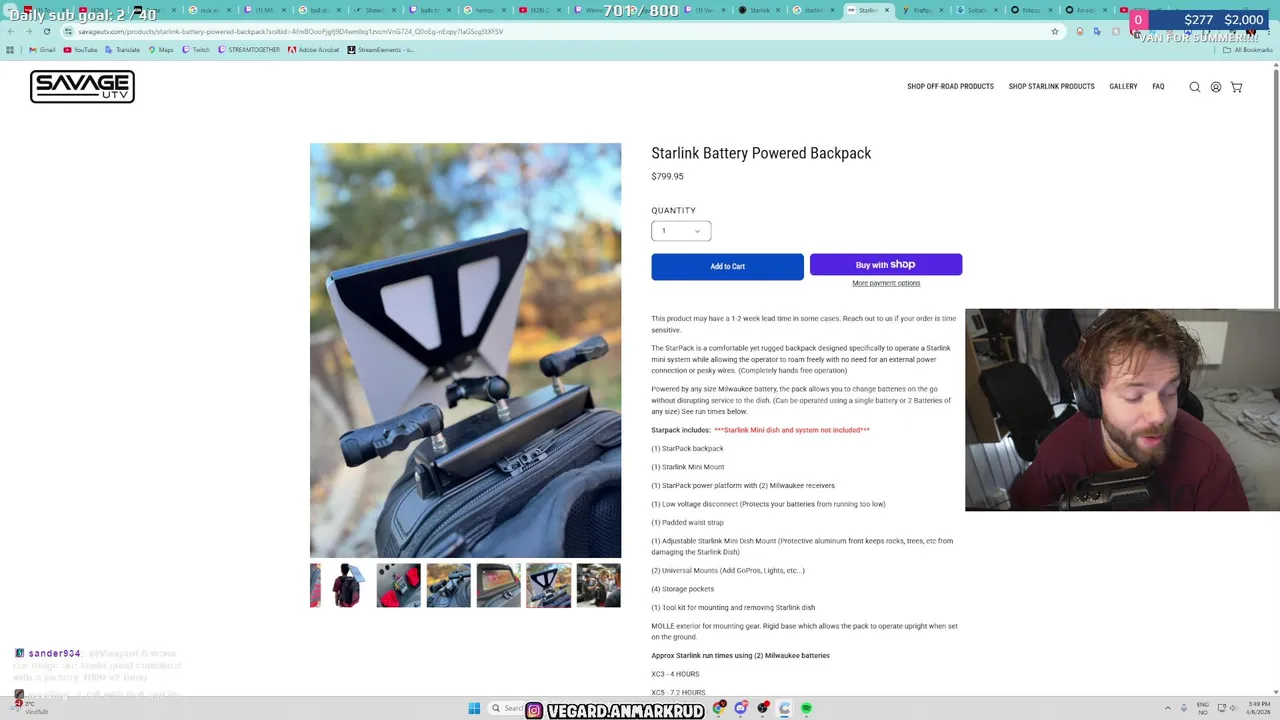Open the Gallery menu item
This screenshot has height=720, width=1280.
tap(1123, 87)
